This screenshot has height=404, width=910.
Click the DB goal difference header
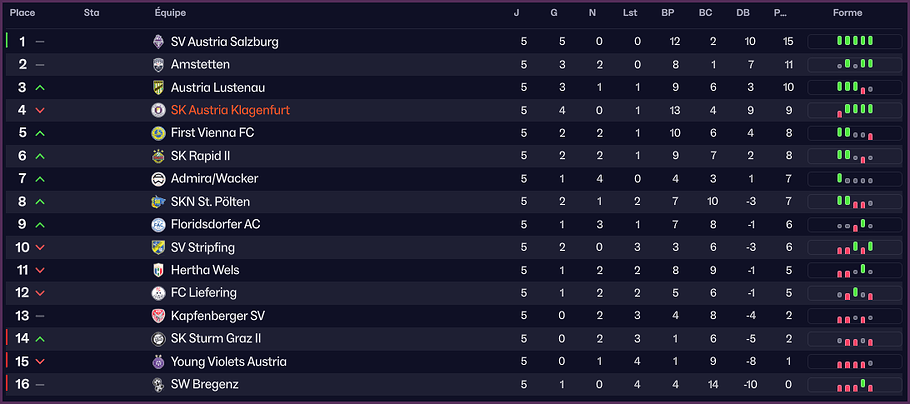742,13
